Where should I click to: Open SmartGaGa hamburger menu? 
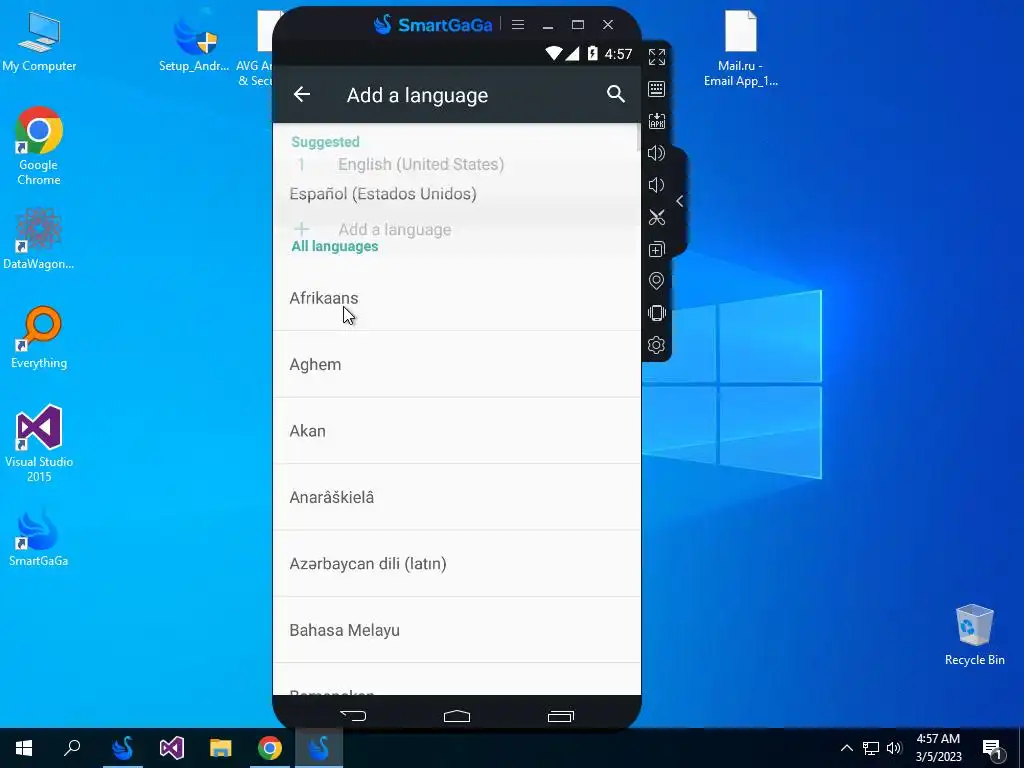point(518,25)
